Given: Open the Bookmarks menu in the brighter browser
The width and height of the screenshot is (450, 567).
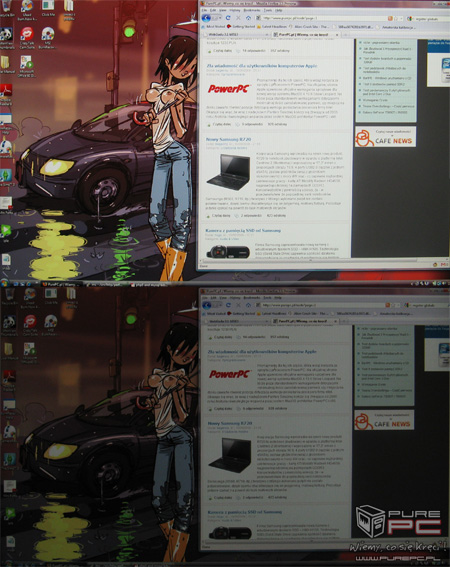Looking at the screenshot, I should 249,10.
